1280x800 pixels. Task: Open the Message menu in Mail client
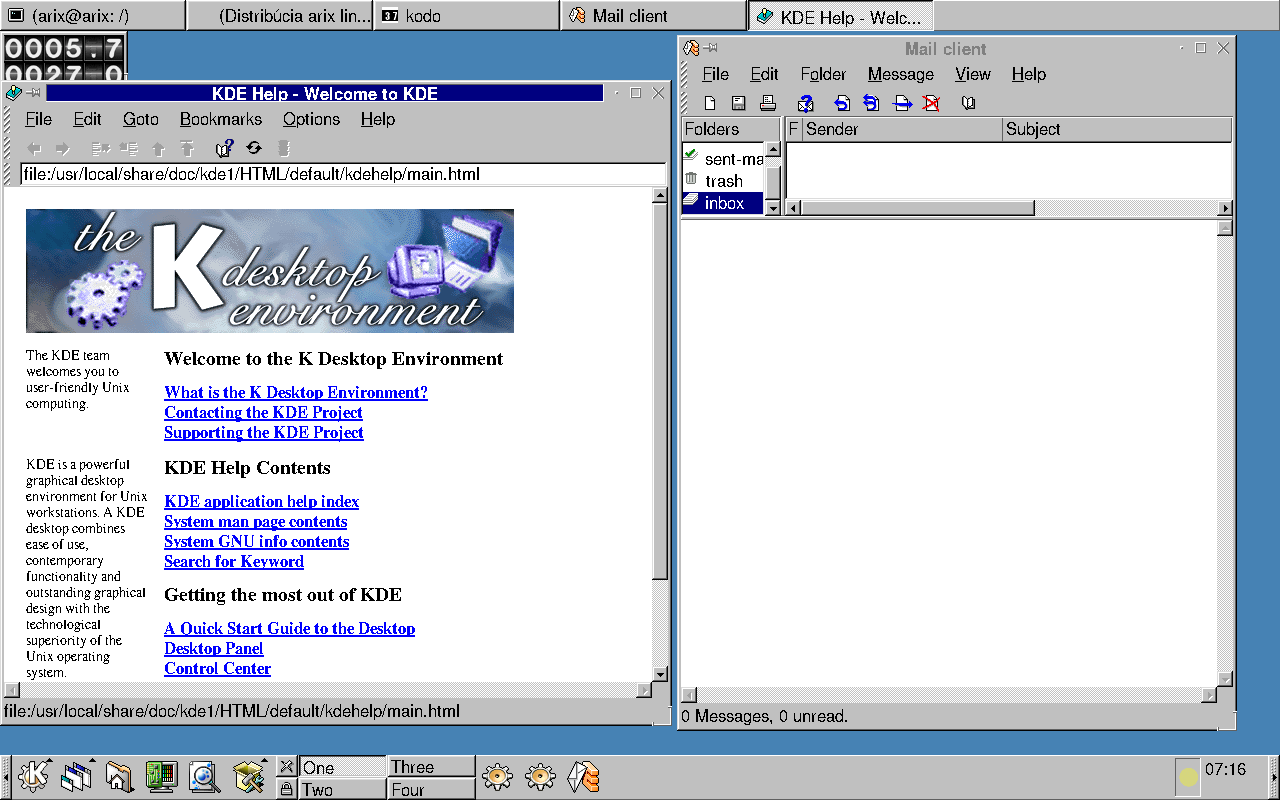pos(900,74)
